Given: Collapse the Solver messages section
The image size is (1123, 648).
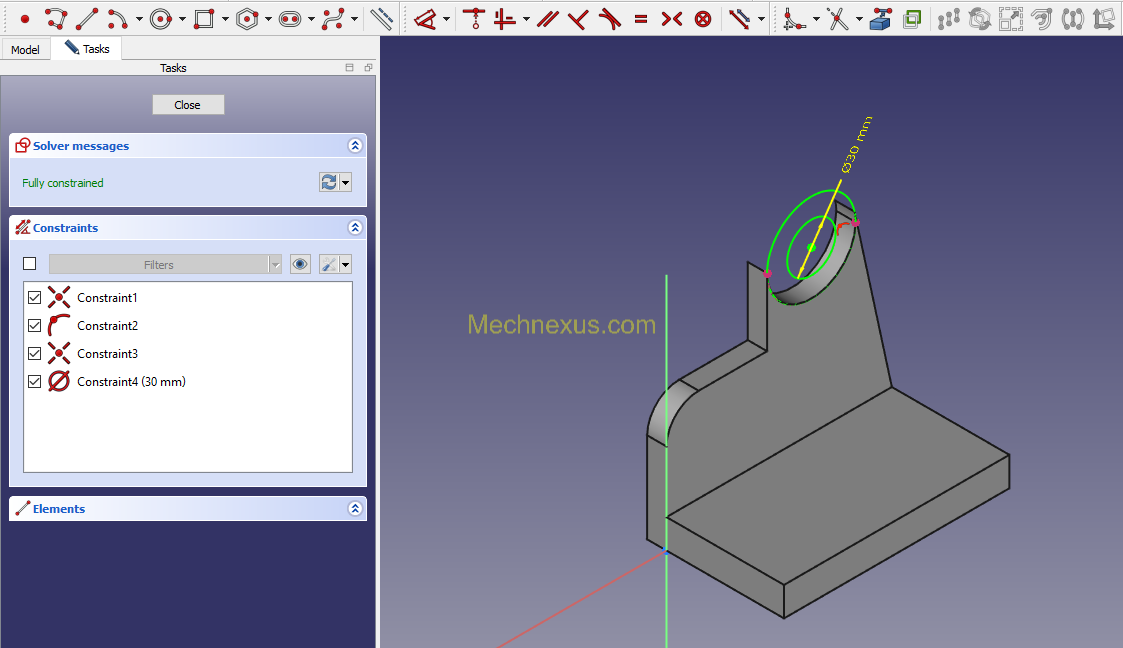Looking at the screenshot, I should click(355, 145).
